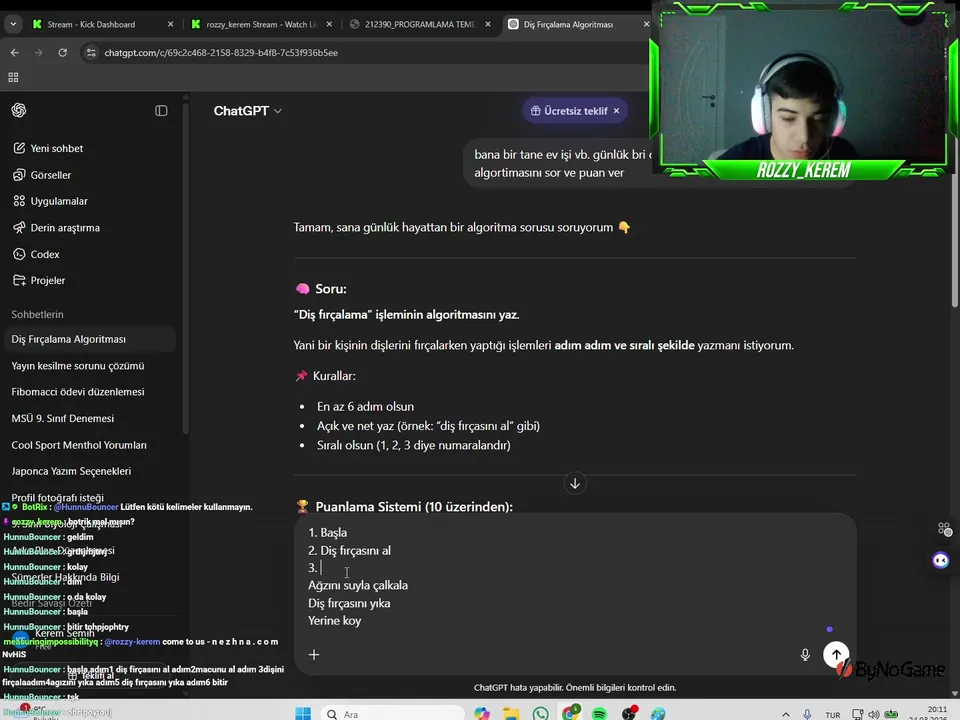Open the ChatGPT logo home icon
The height and width of the screenshot is (720, 960).
point(19,110)
